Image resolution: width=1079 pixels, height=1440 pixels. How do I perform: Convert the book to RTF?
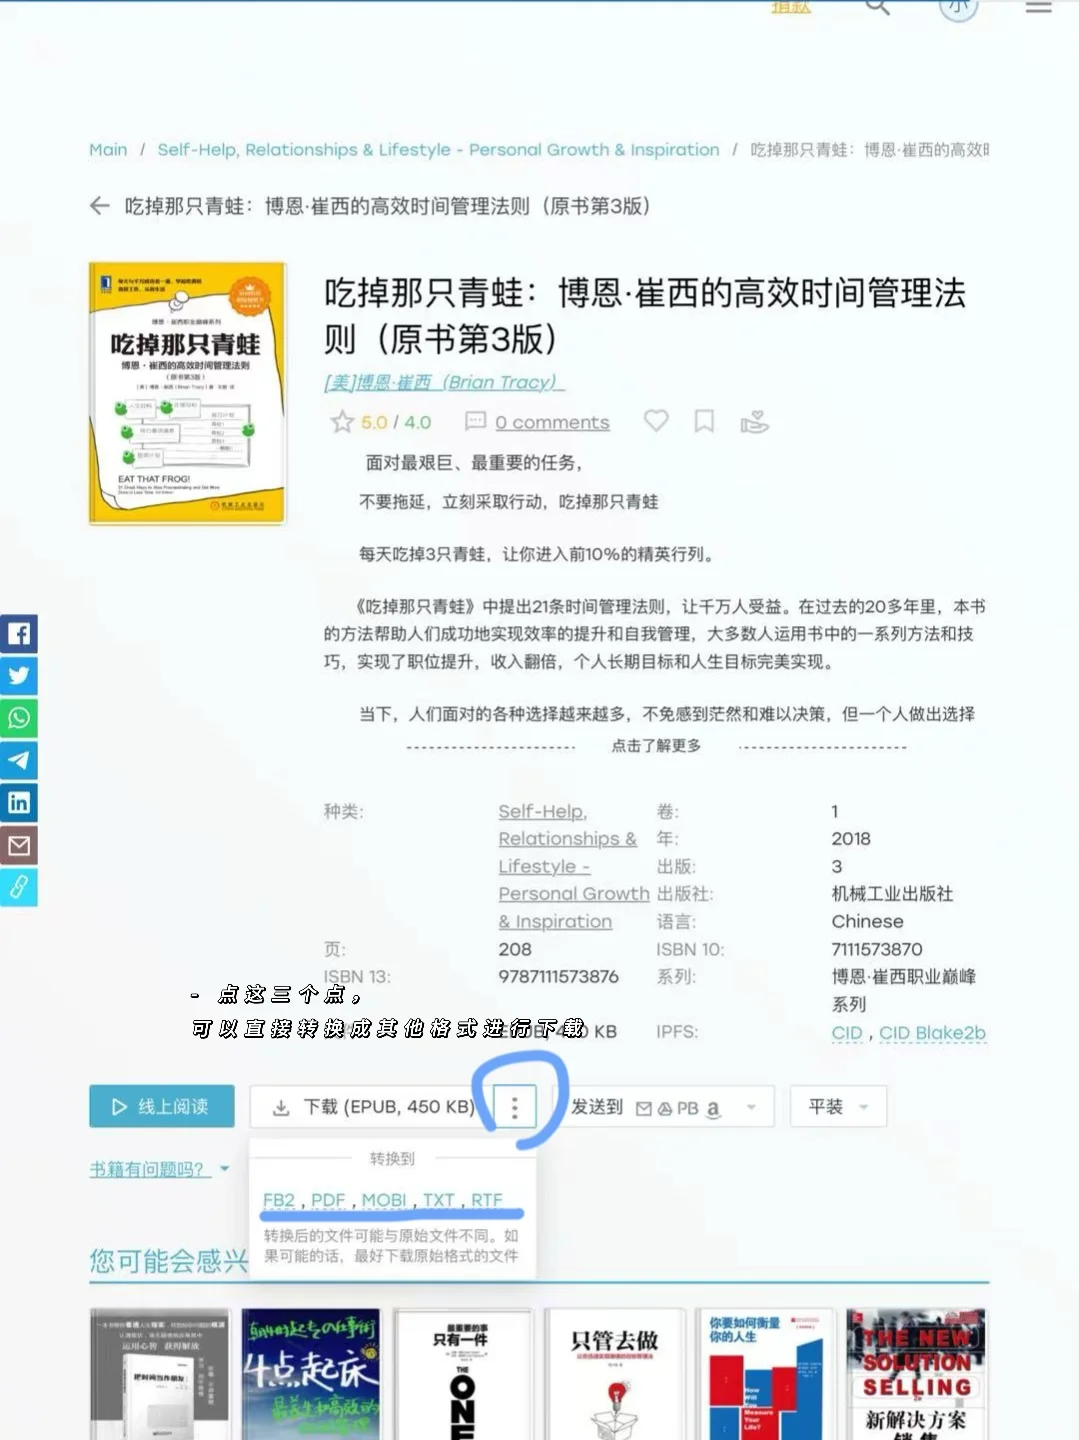[487, 1200]
